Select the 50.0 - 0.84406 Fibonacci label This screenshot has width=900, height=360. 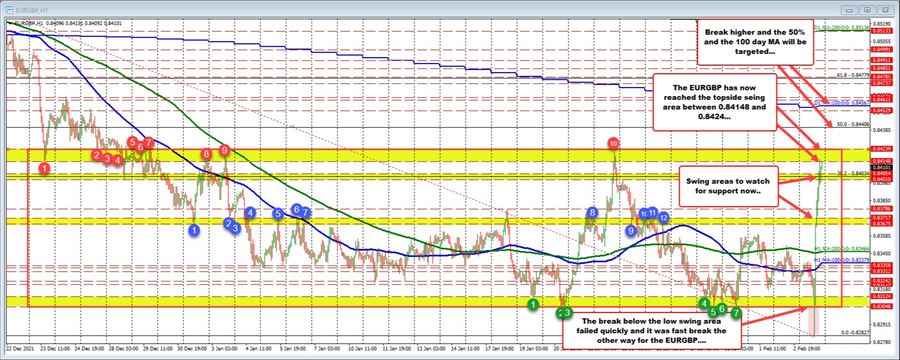coord(854,123)
